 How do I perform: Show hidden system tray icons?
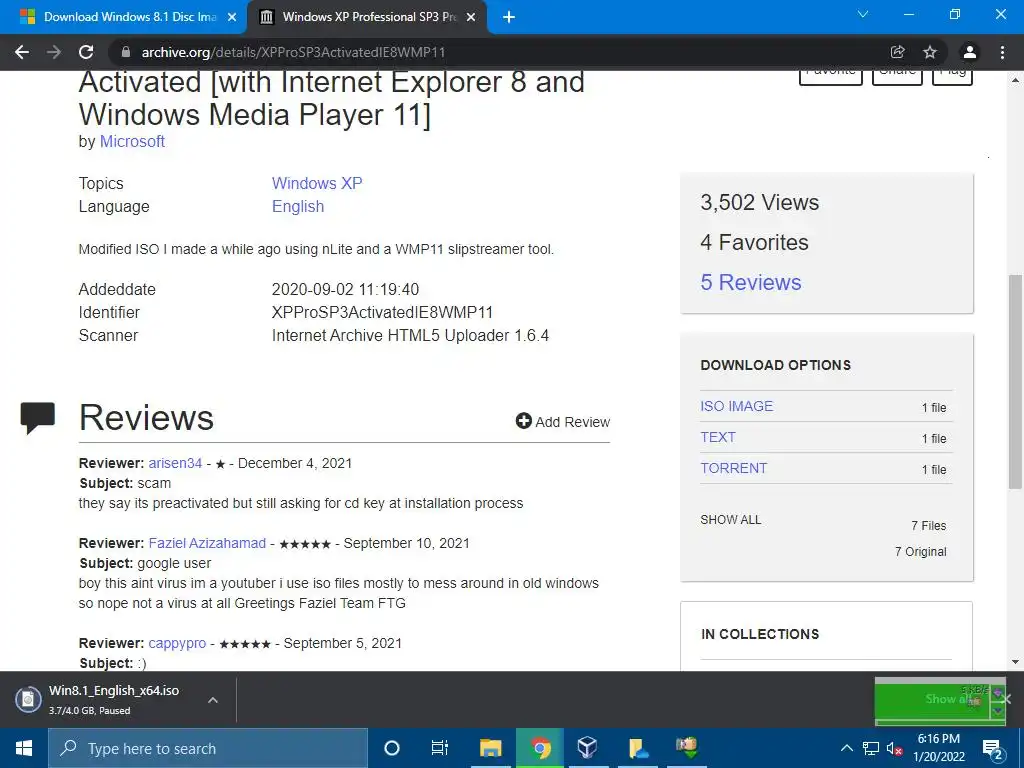(x=846, y=748)
